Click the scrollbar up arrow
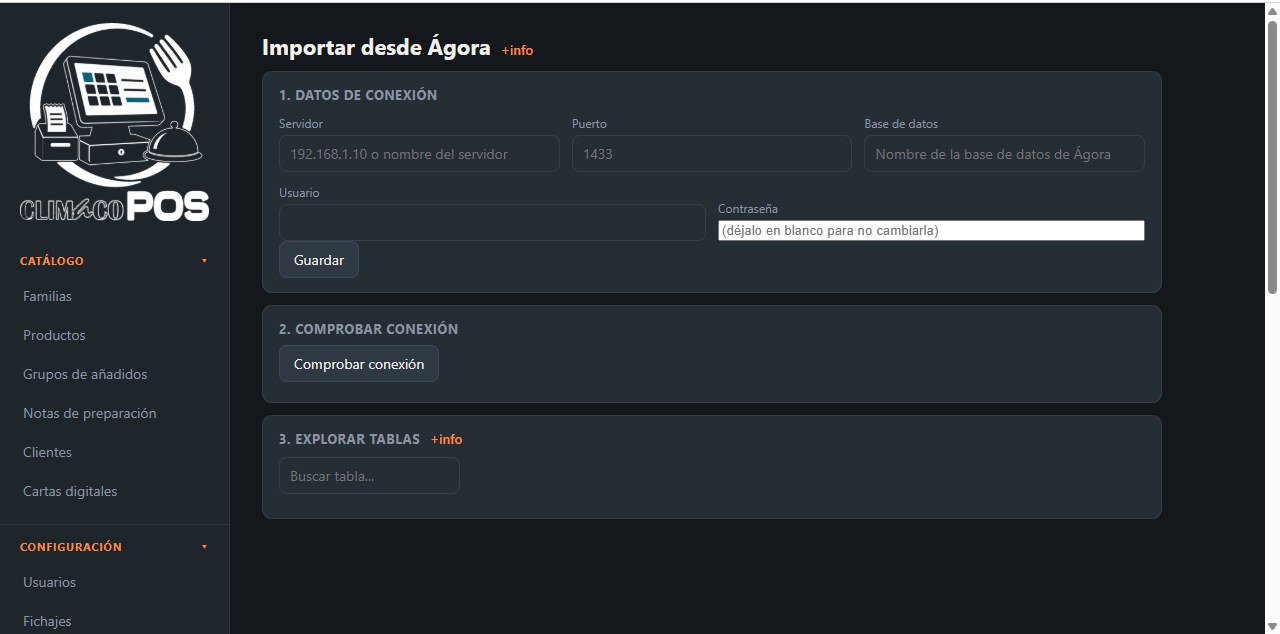This screenshot has width=1280, height=634. coord(1272,10)
